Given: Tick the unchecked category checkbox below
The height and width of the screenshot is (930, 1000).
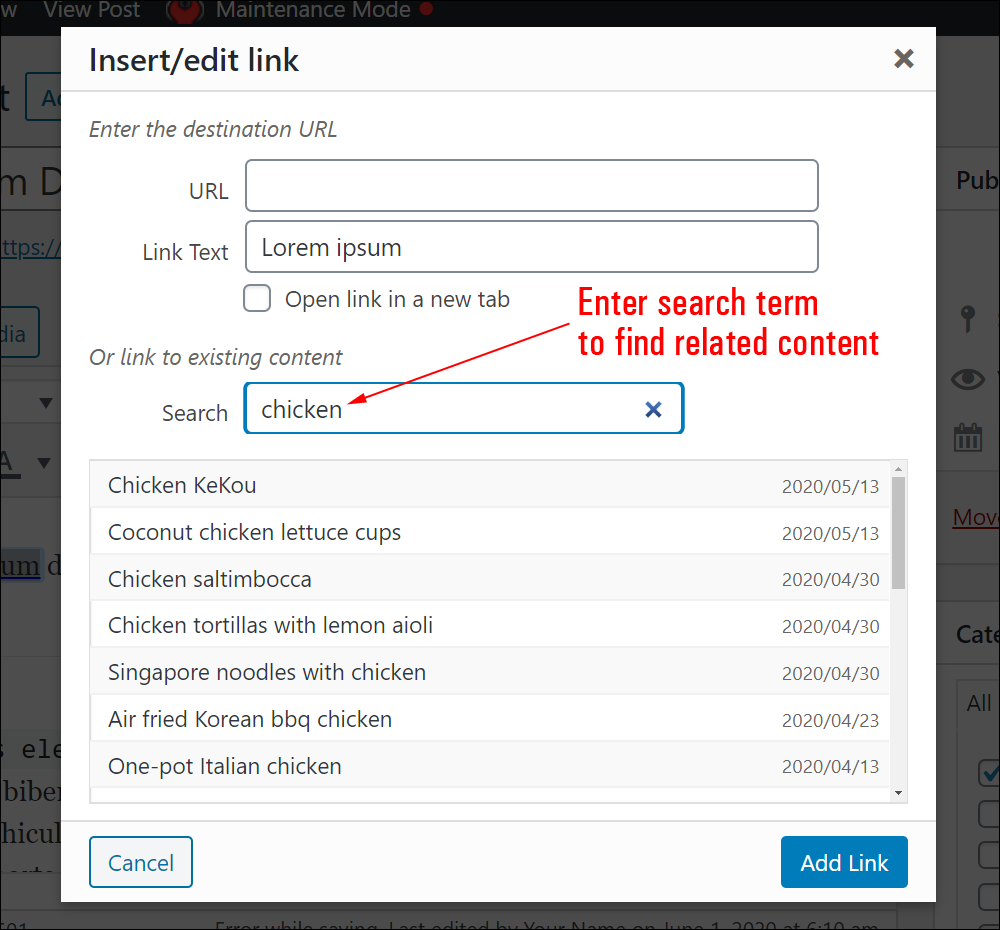Looking at the screenshot, I should click(989, 814).
